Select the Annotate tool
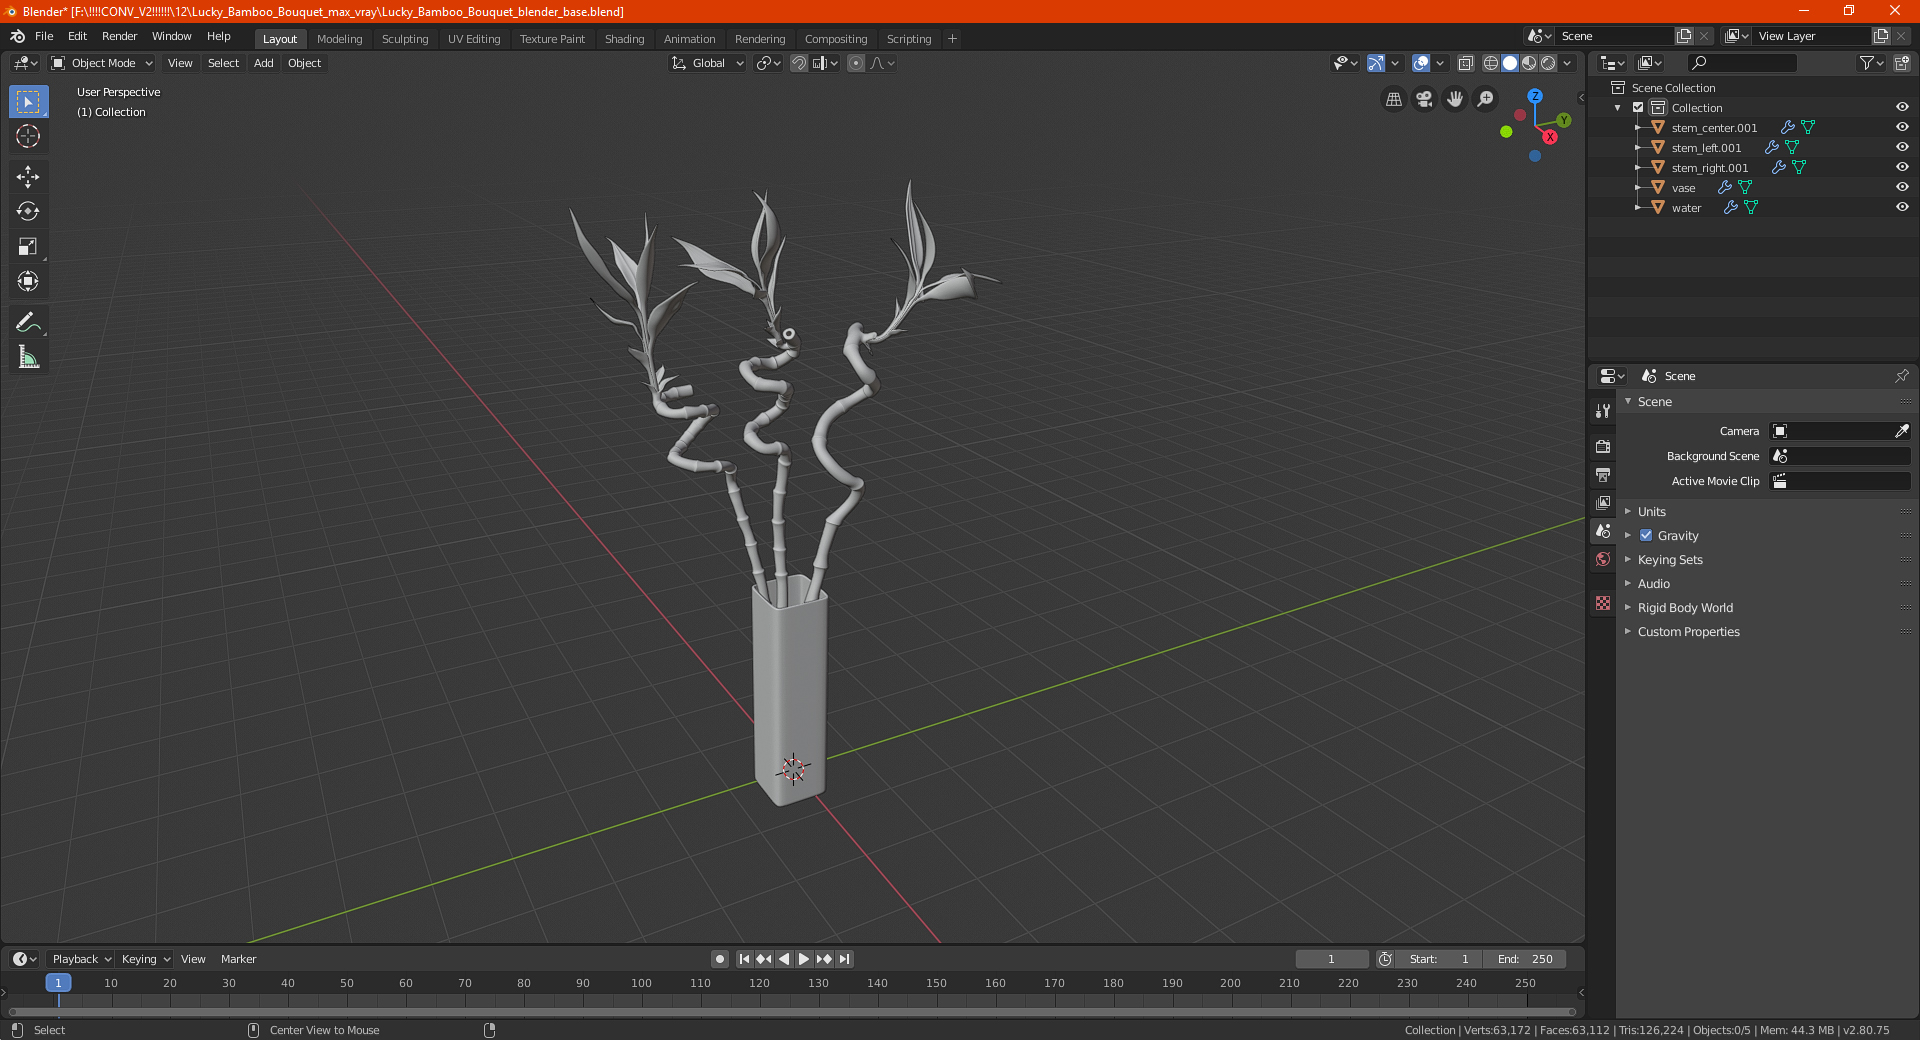This screenshot has height=1040, width=1920. 28,322
